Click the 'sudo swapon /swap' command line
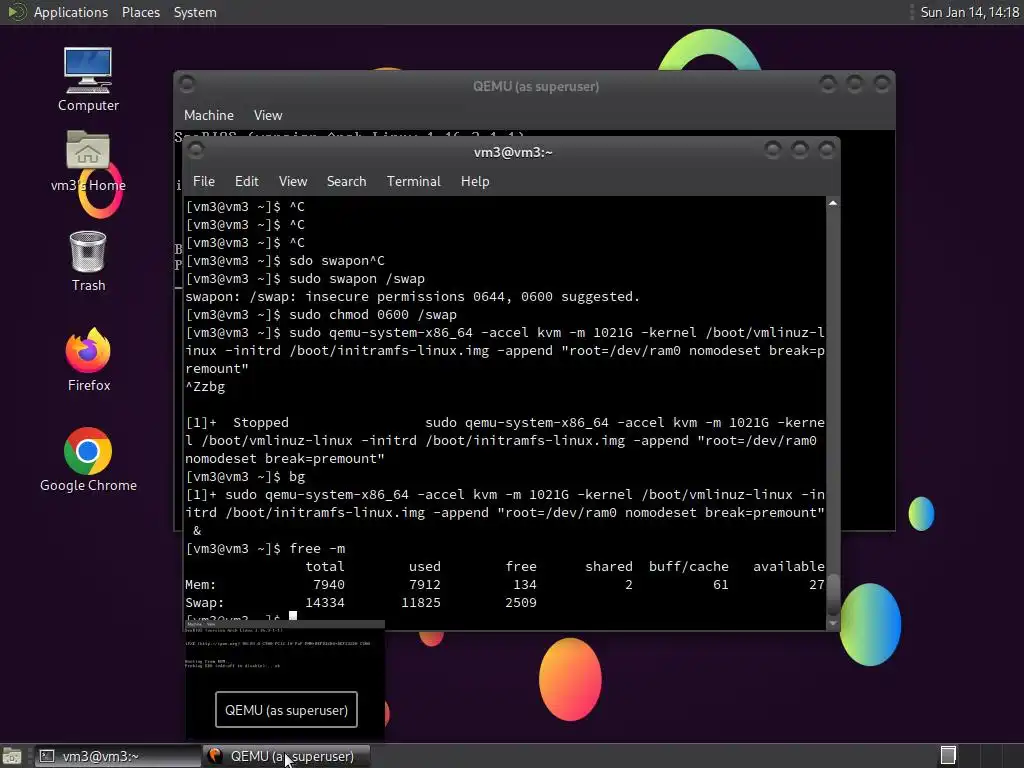The height and width of the screenshot is (768, 1024). click(305, 279)
